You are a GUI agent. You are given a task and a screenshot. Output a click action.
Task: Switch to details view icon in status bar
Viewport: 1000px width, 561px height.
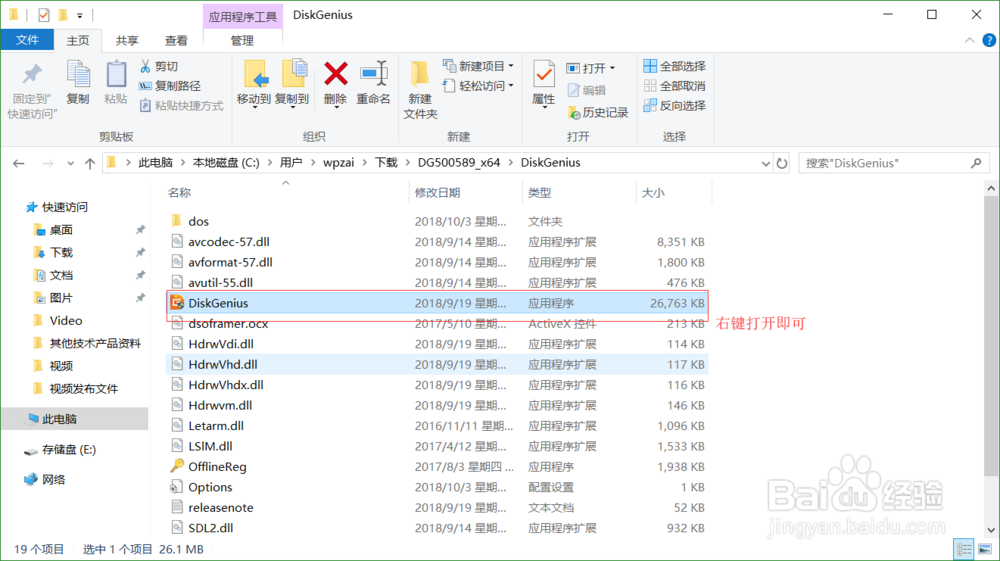click(x=964, y=549)
